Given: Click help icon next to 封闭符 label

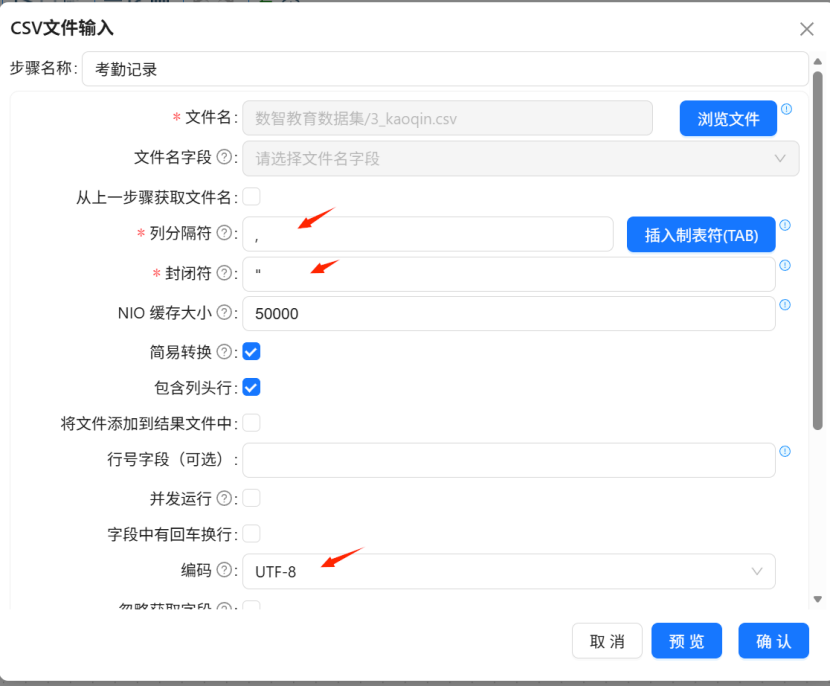Looking at the screenshot, I should point(225,273).
